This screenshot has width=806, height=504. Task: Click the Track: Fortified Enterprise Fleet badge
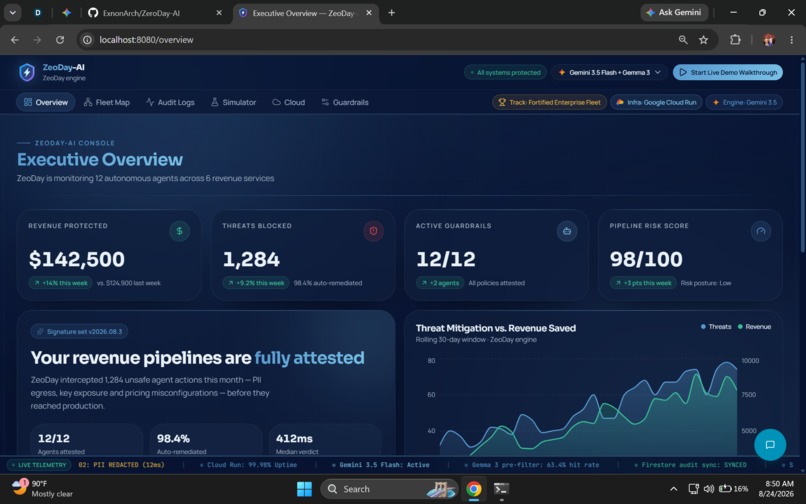549,102
